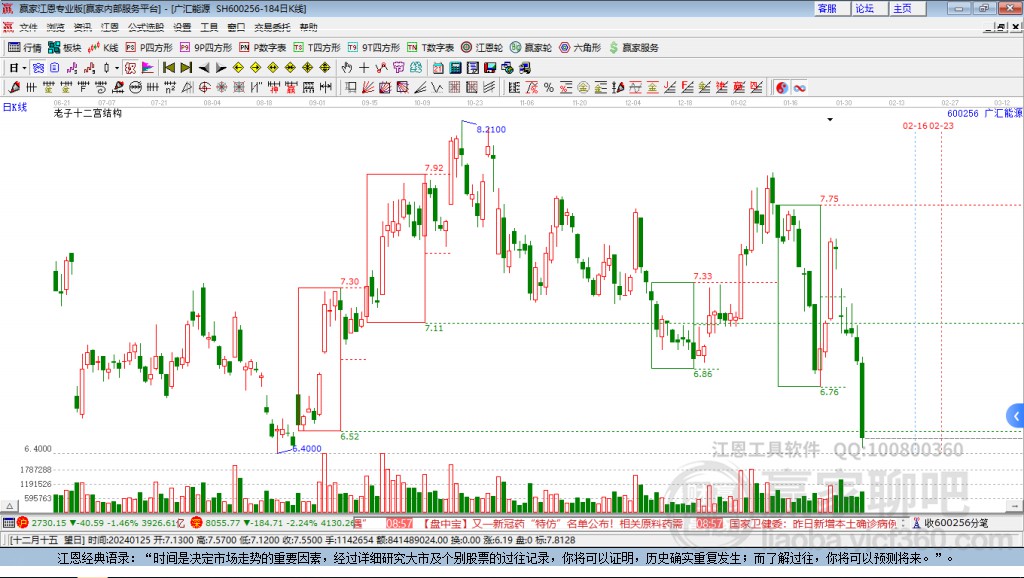
Task: Open the 江恩轮 Gann wheel
Action: [482, 48]
